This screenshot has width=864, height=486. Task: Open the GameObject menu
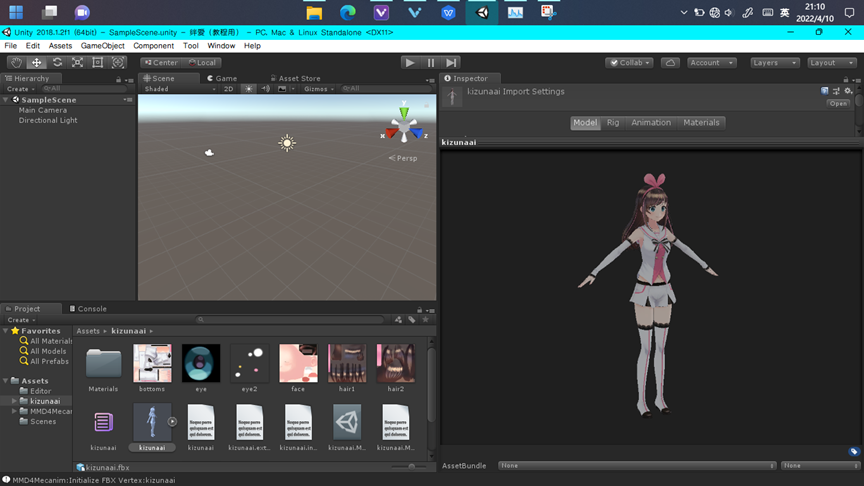(102, 46)
